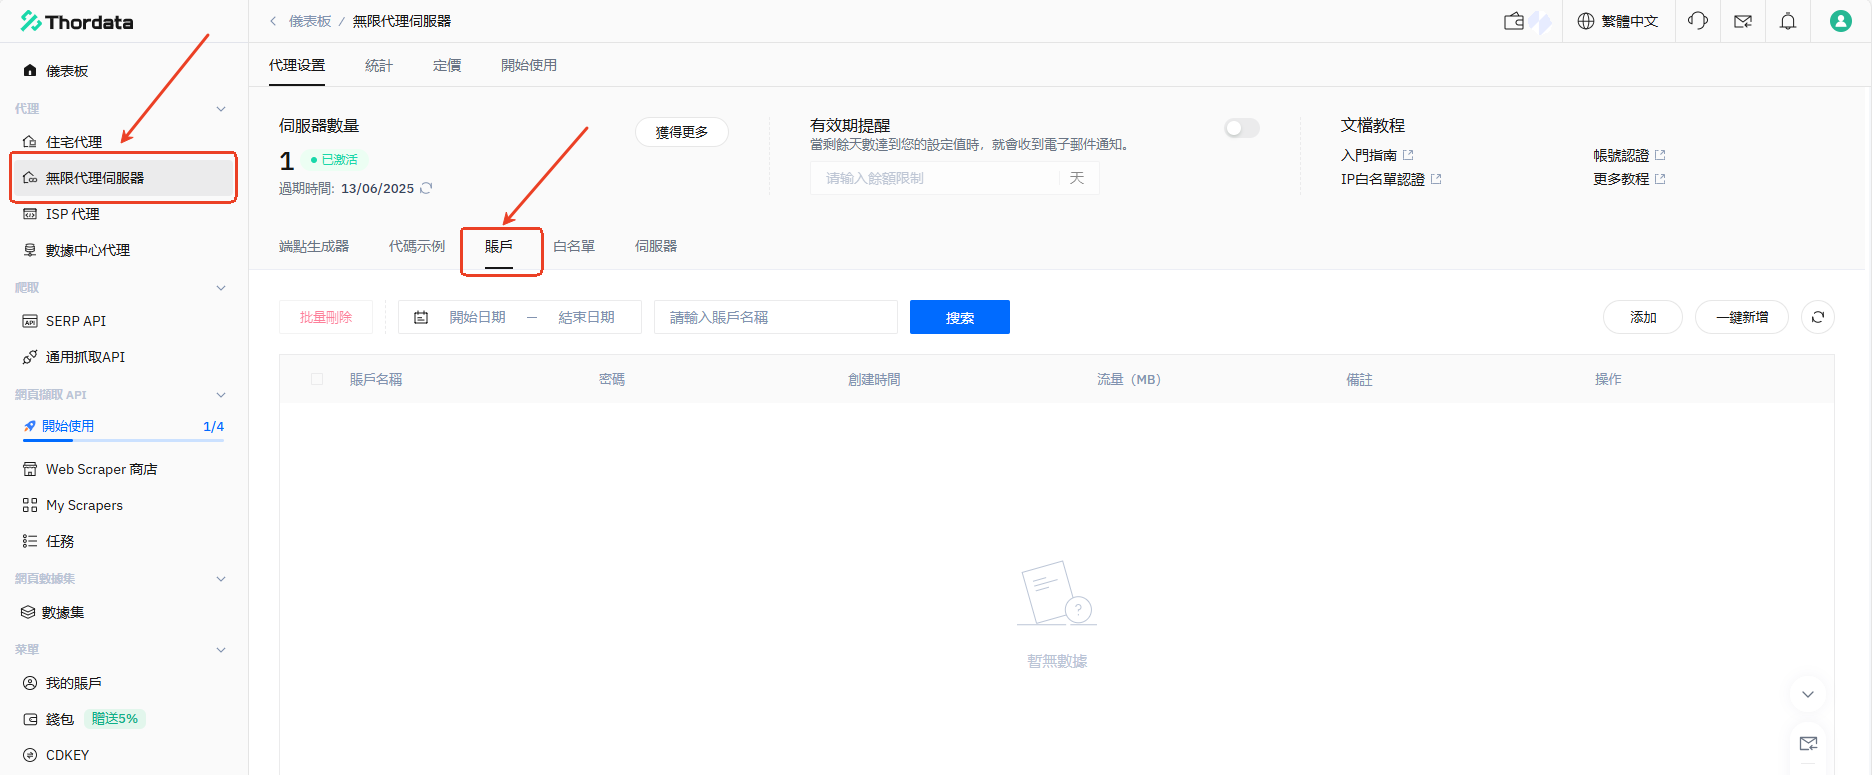Image resolution: width=1872 pixels, height=775 pixels.
Task: Collapse the 代理 sidebar section
Action: click(221, 109)
